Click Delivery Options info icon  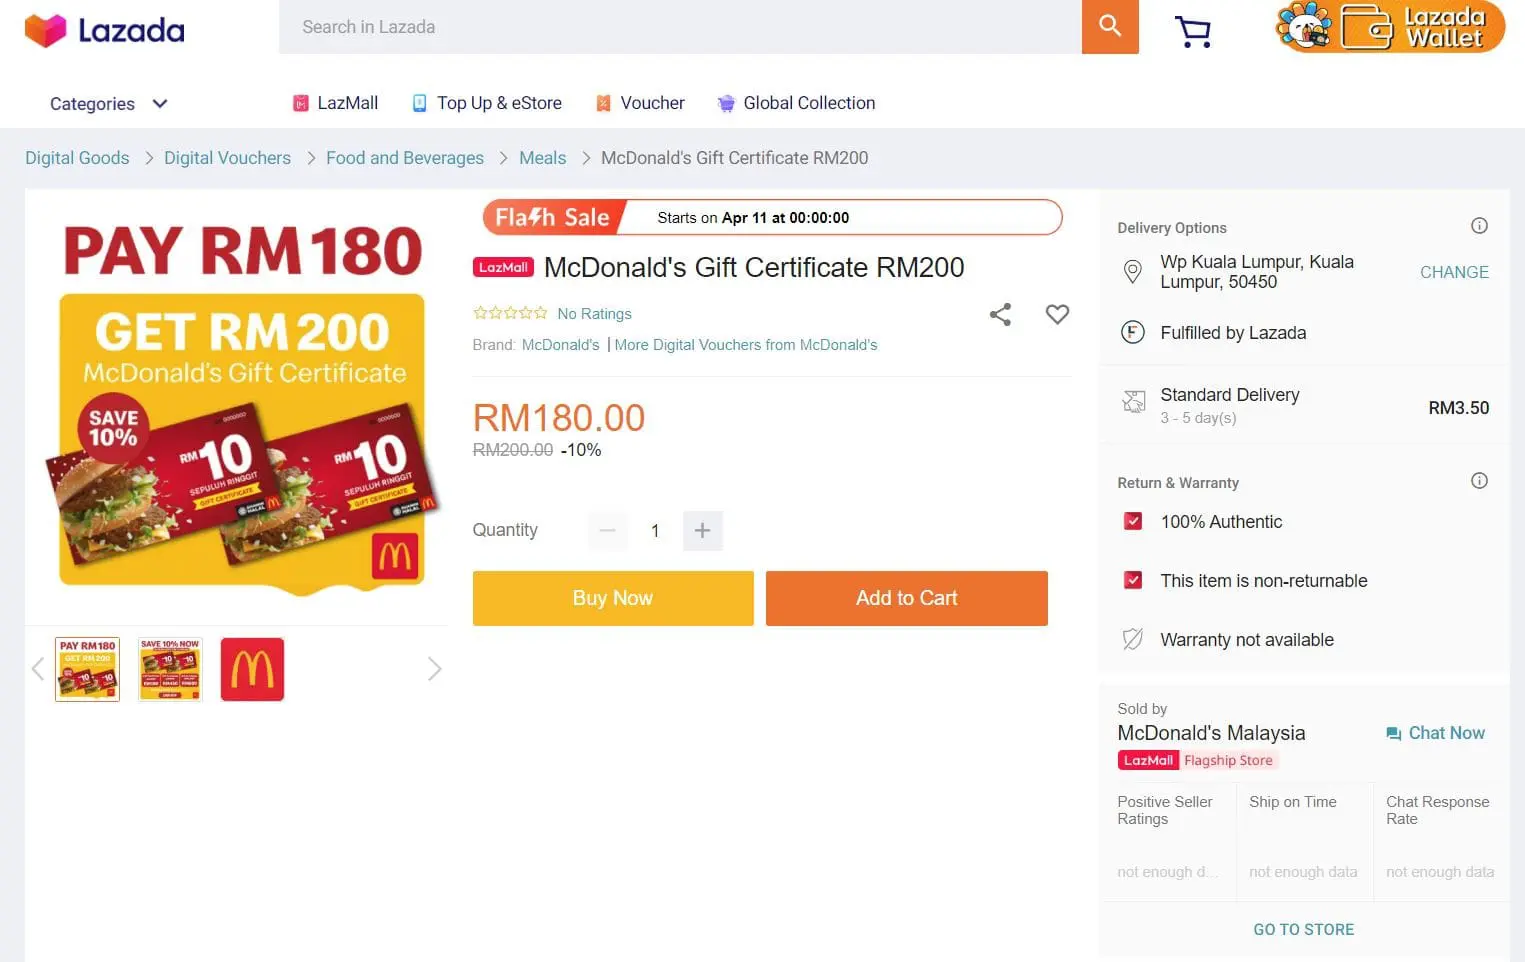[1479, 226]
